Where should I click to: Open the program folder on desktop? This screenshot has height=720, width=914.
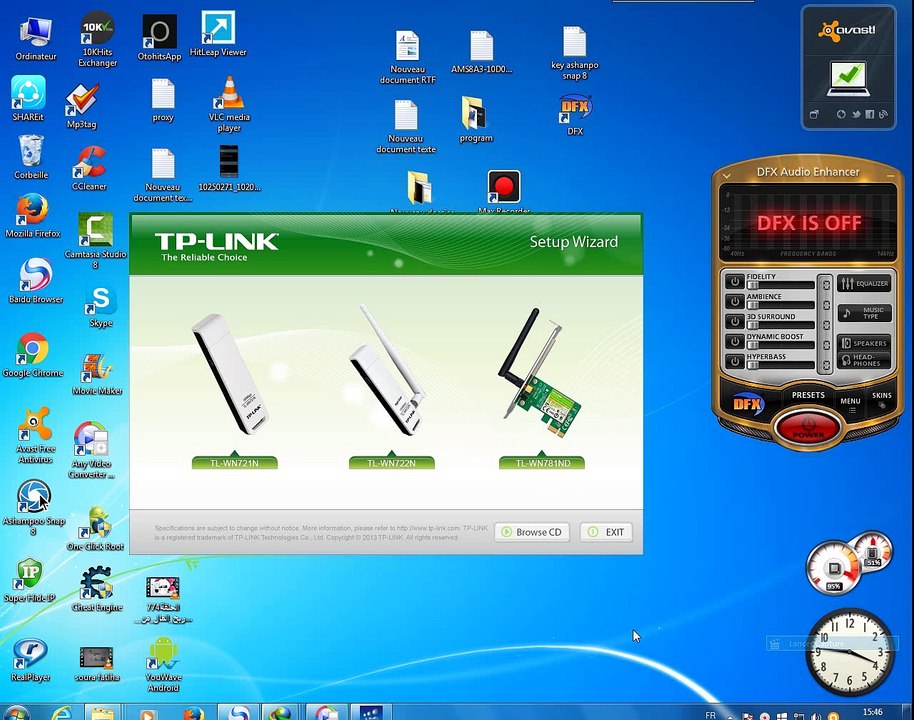[476, 120]
